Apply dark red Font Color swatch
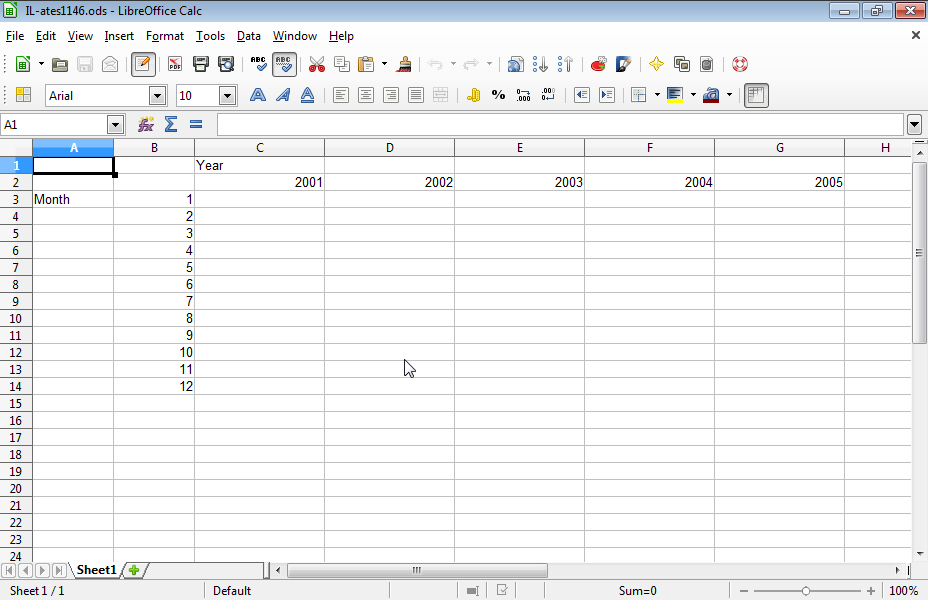This screenshot has width=928, height=600. 711,95
